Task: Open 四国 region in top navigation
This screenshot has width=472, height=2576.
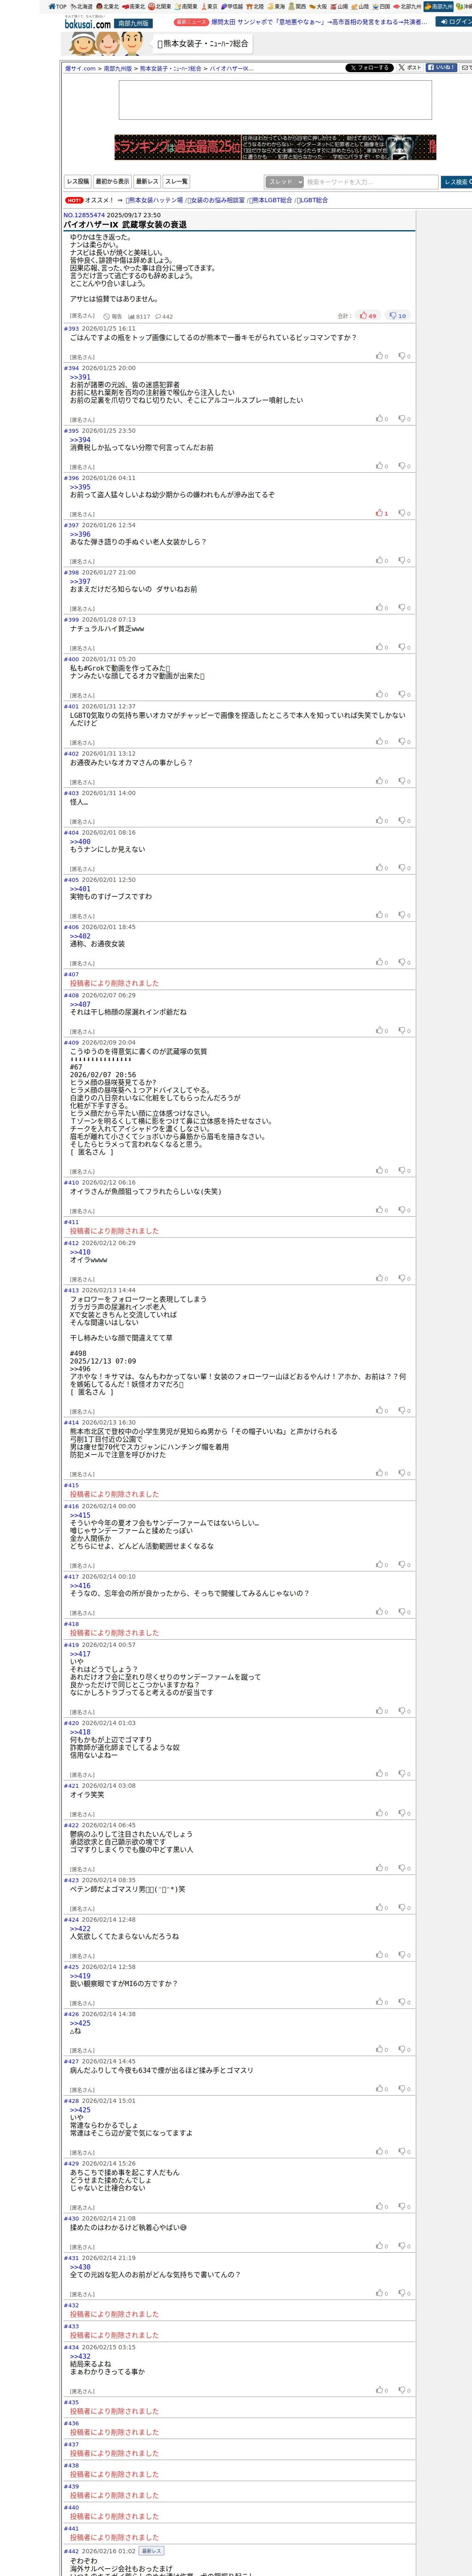Action: coord(381,6)
